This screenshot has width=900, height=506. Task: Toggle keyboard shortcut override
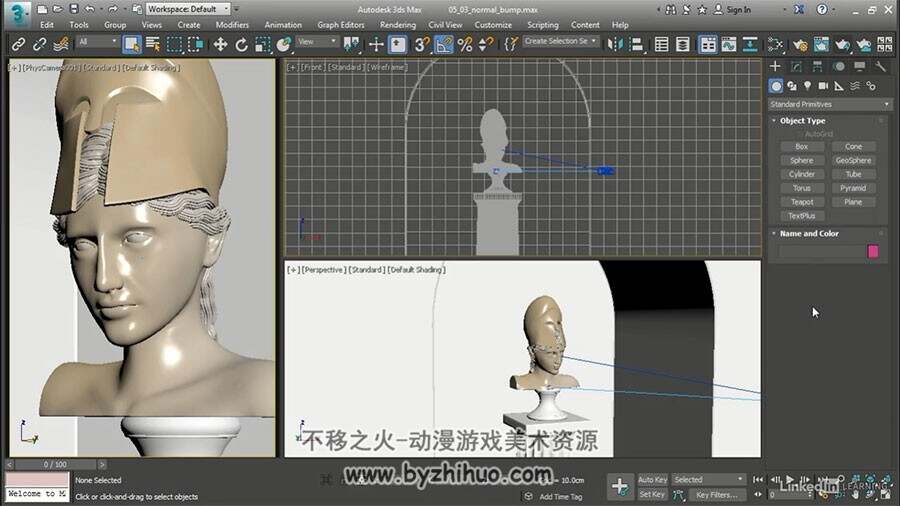tap(398, 44)
